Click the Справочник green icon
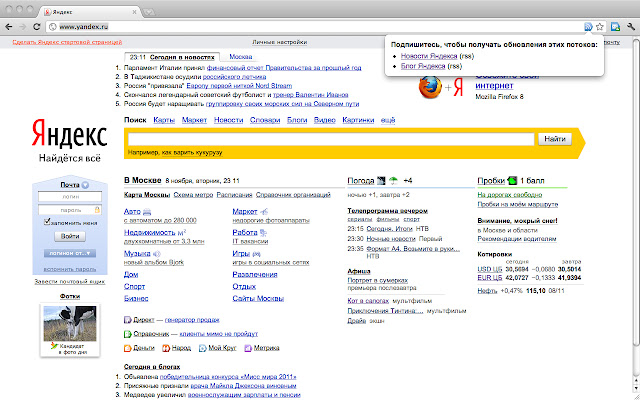Screen dimensions: 640x400 pyautogui.click(x=127, y=334)
